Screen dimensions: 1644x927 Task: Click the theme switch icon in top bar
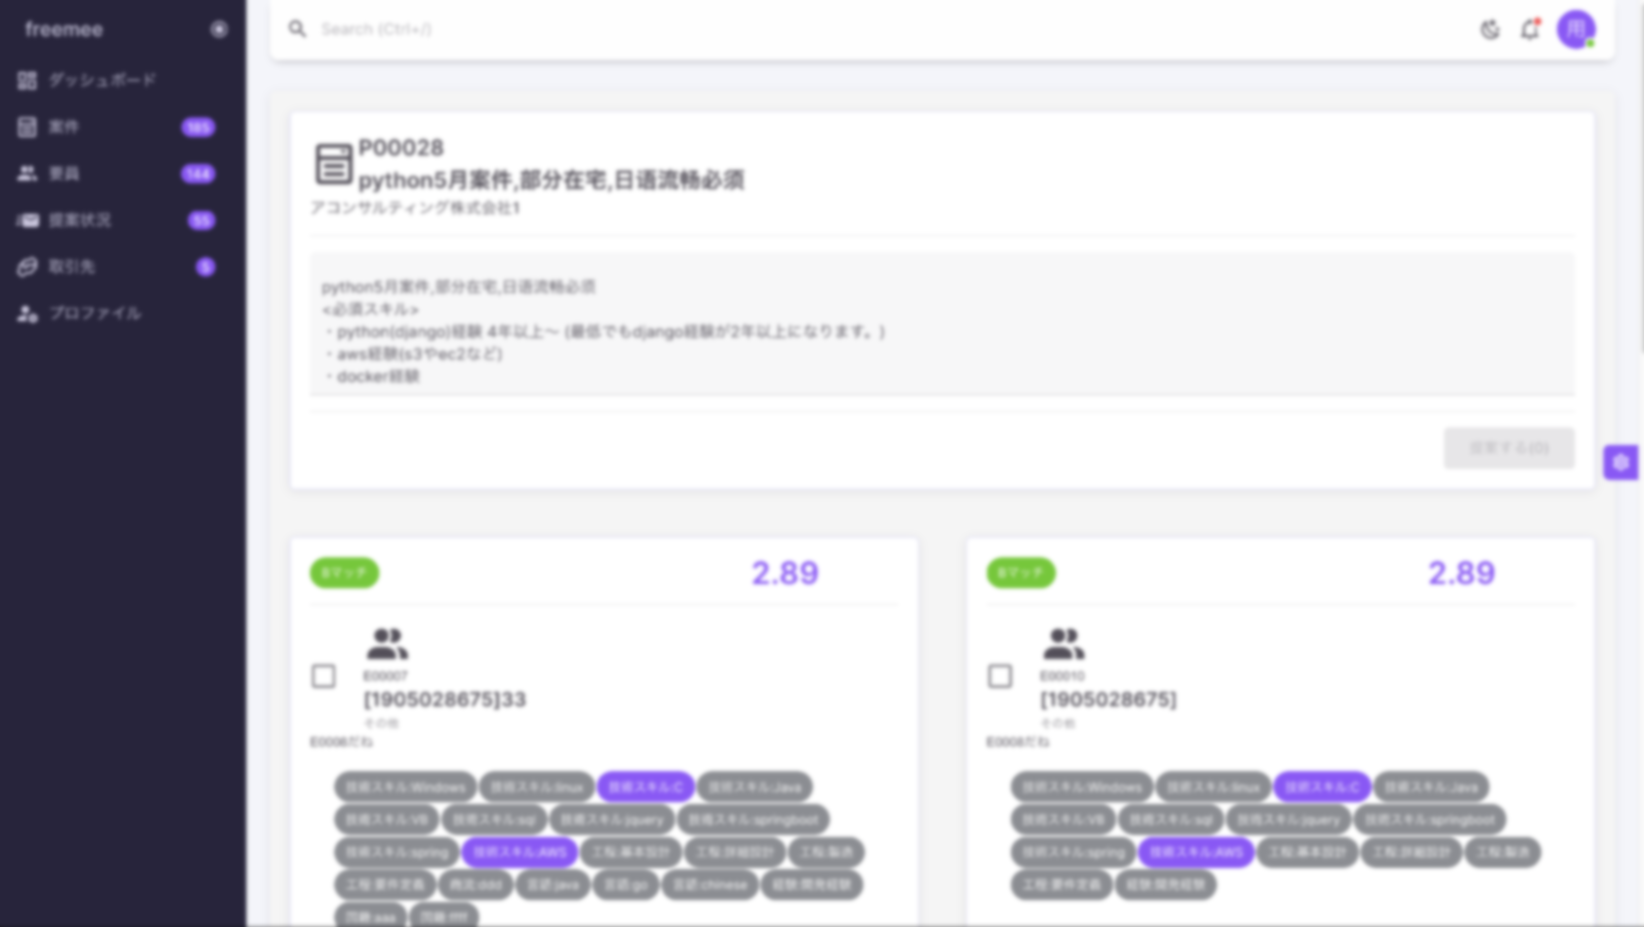[x=1489, y=30]
